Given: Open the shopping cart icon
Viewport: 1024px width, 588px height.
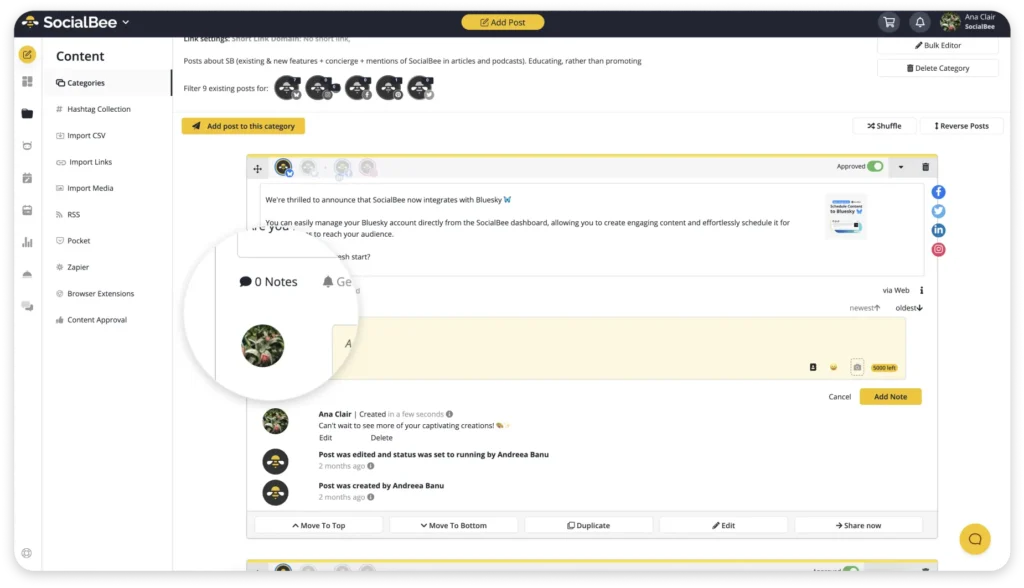Looking at the screenshot, I should pos(889,22).
